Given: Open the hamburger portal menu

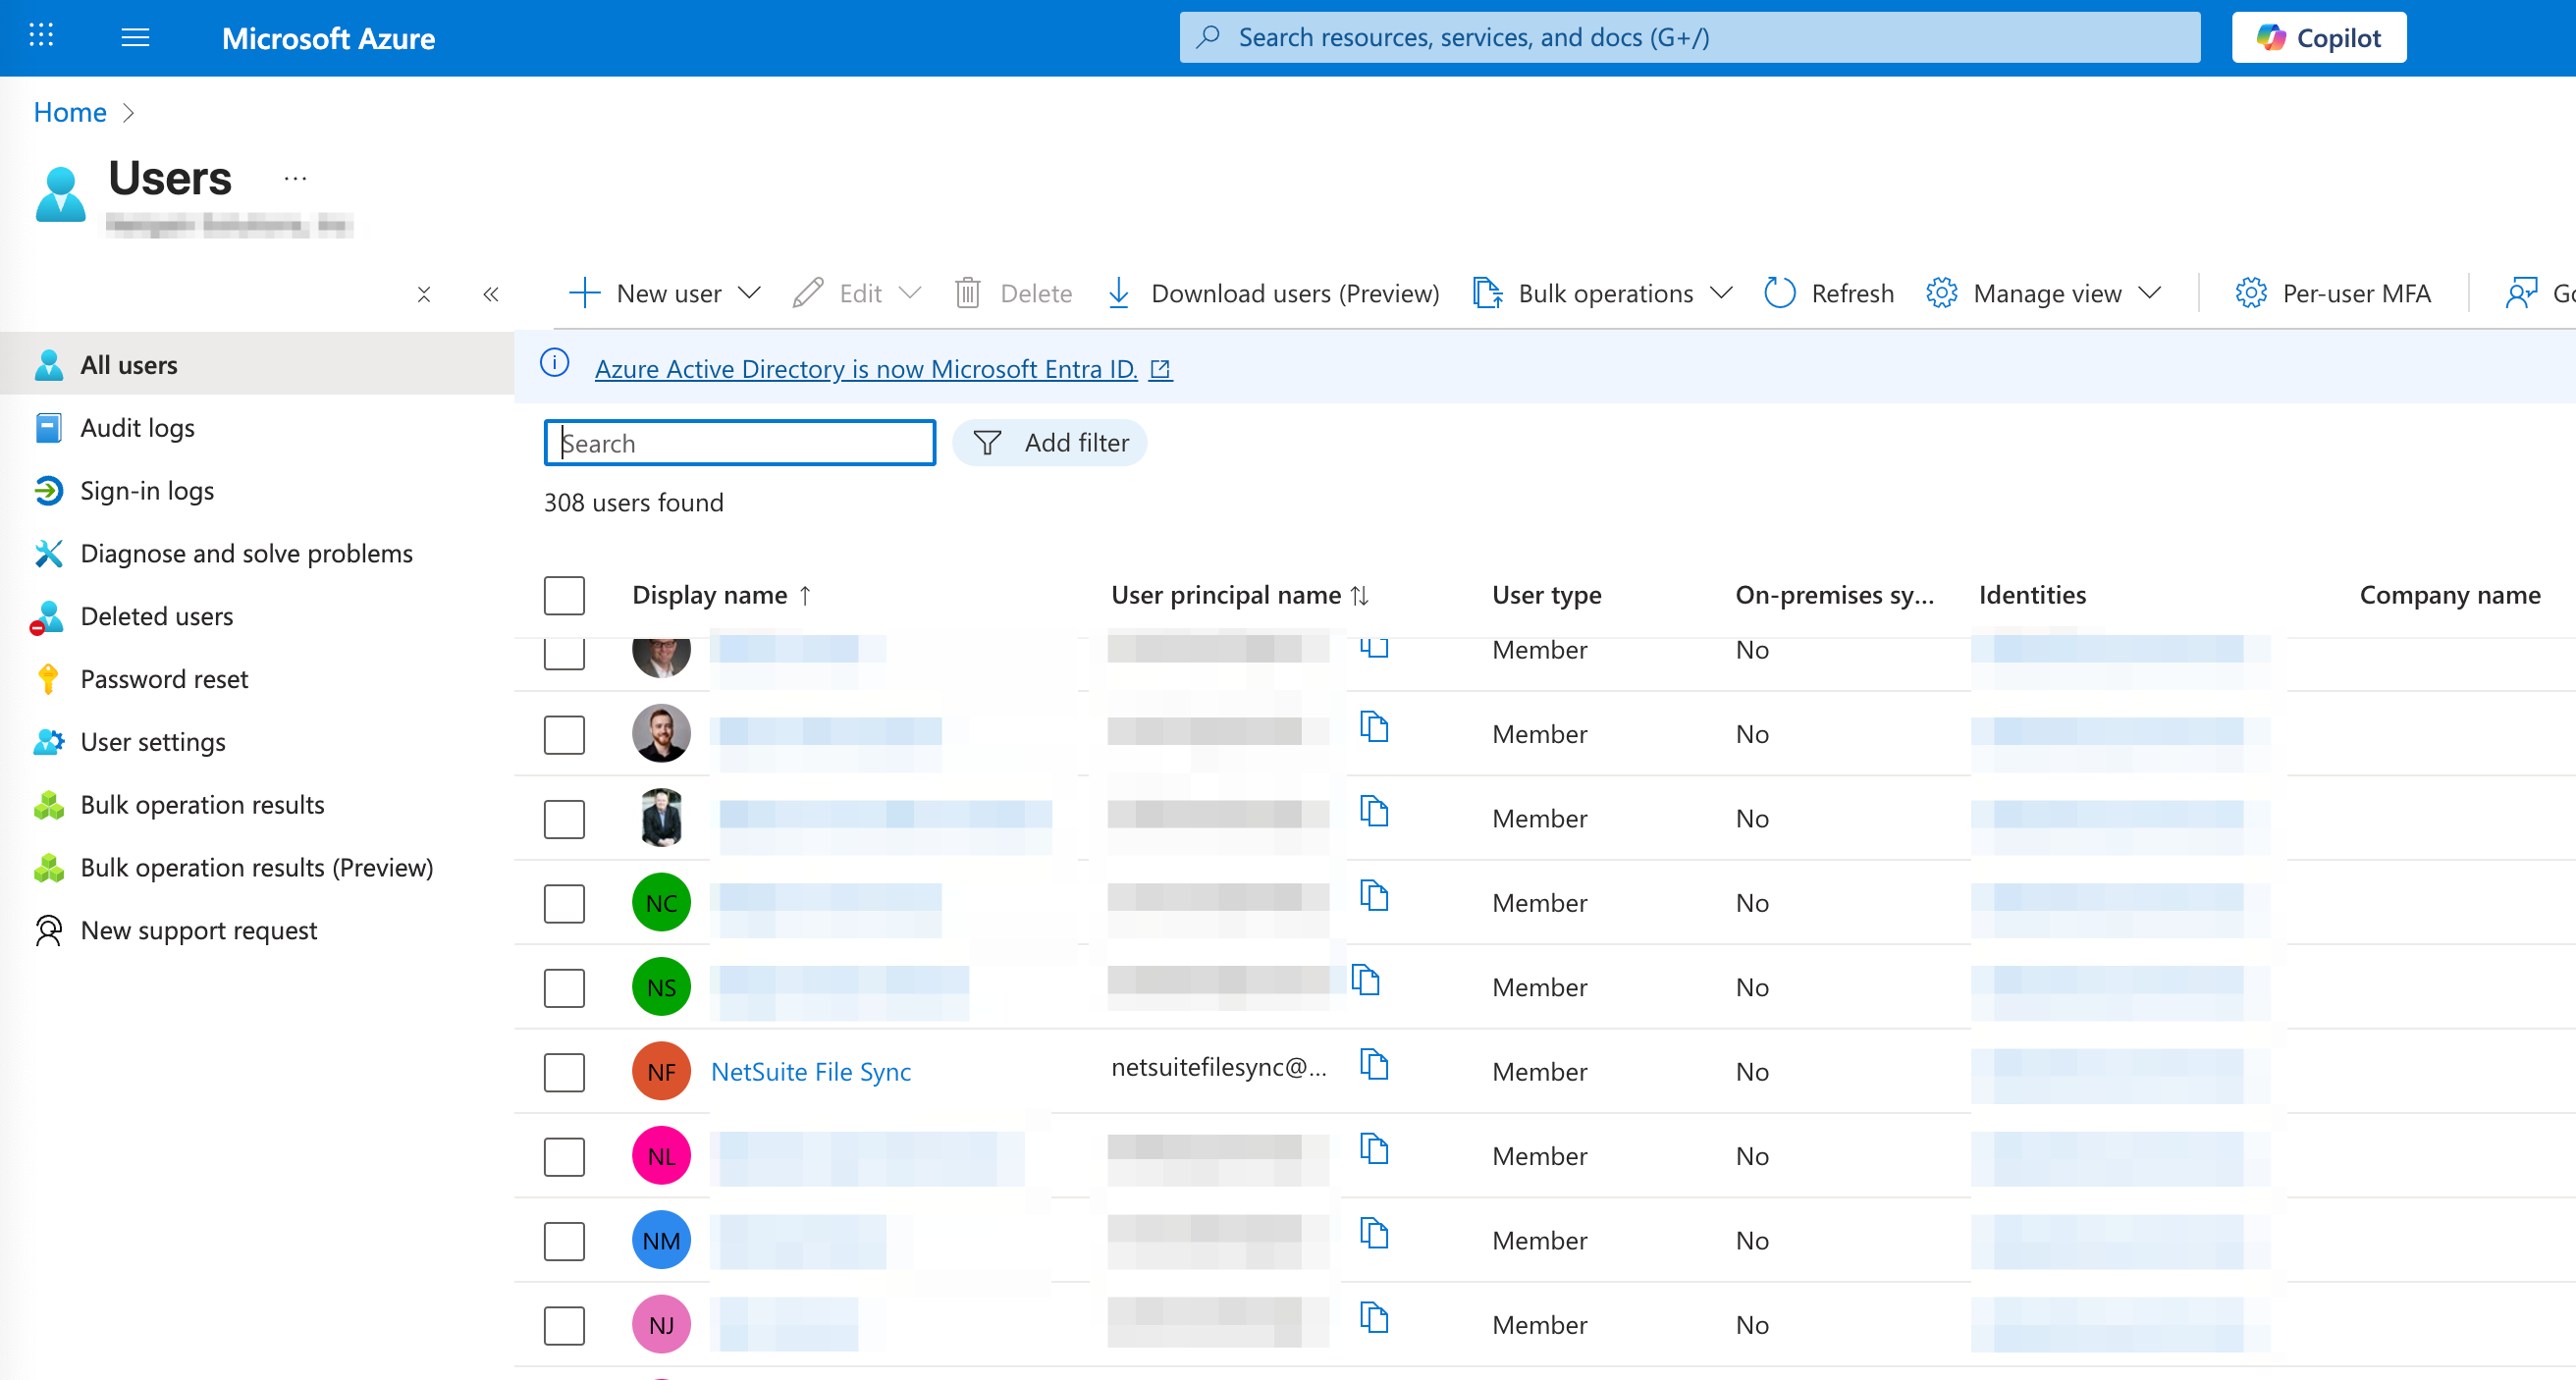Looking at the screenshot, I should pos(135,37).
